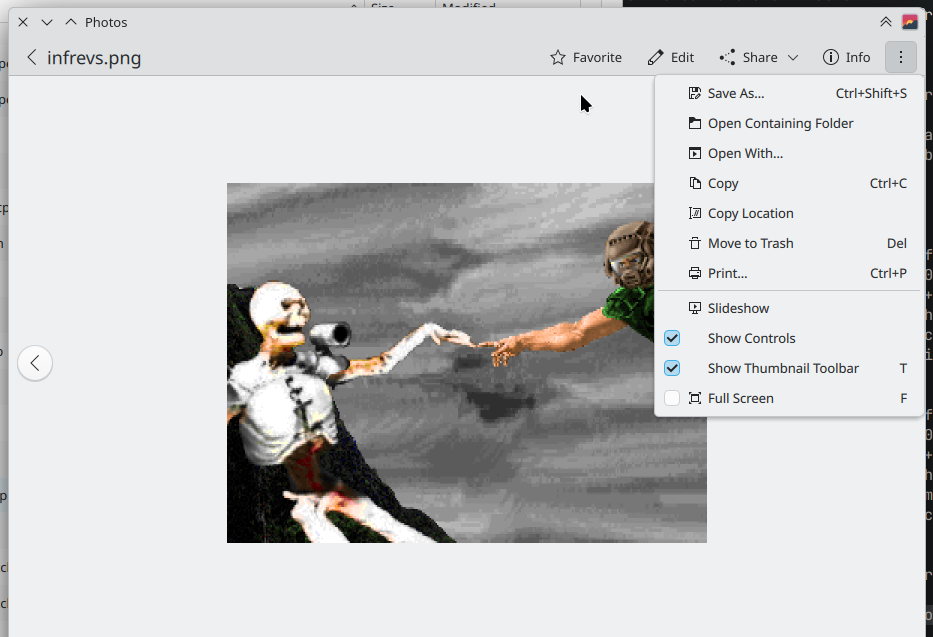Viewport: 933px width, 637px height.
Task: Enable the Full Screen checkbox
Action: click(x=672, y=398)
